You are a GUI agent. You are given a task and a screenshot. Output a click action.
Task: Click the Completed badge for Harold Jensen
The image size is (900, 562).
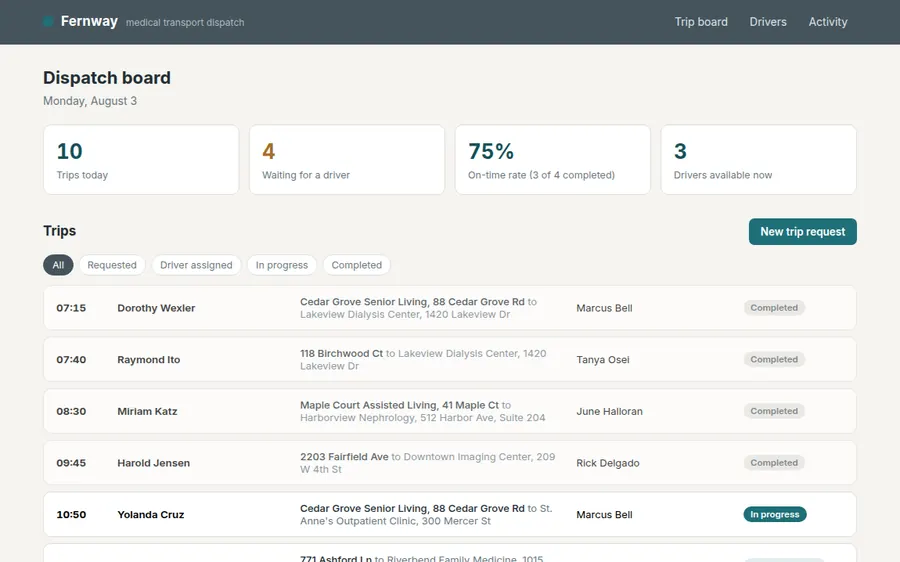[x=774, y=463]
